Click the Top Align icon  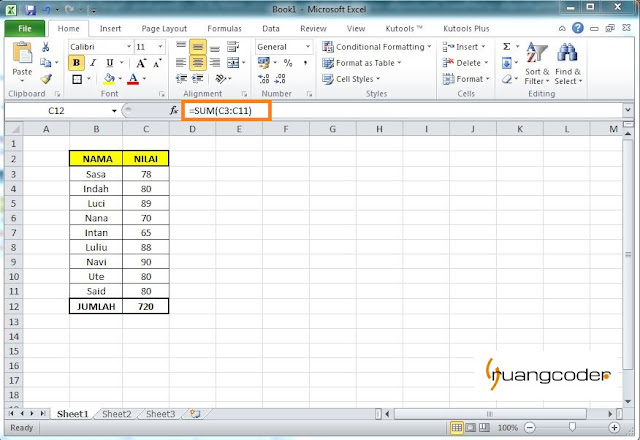181,47
